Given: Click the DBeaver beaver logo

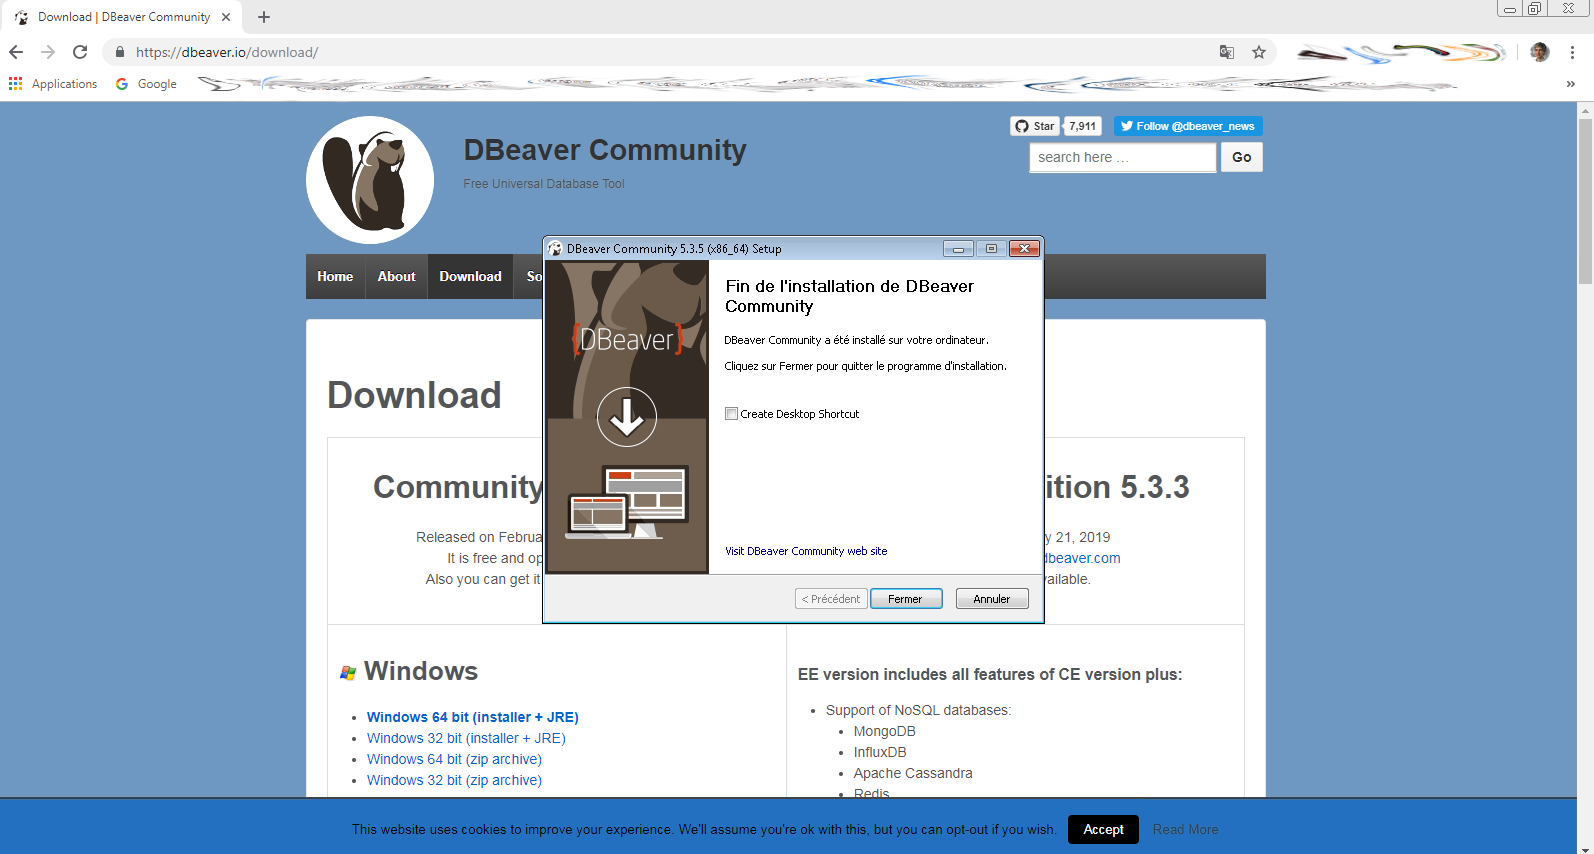Looking at the screenshot, I should click(x=370, y=180).
